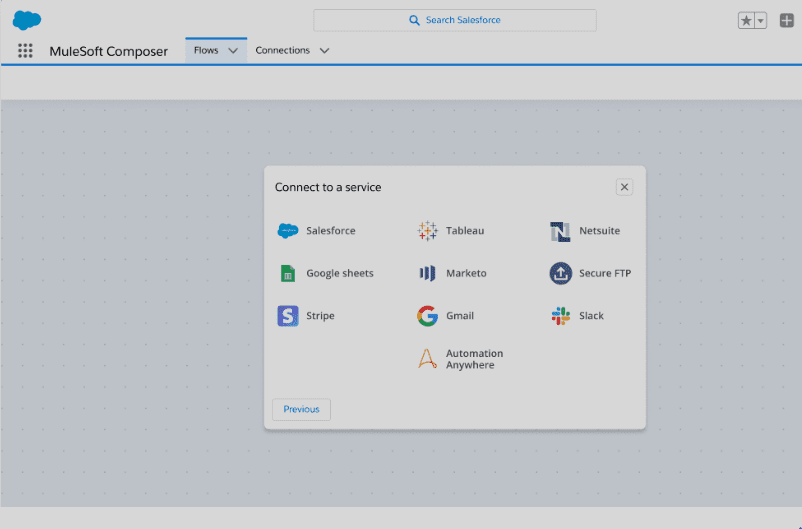Viewport: 802px width, 529px height.
Task: Click the Connect to a service heading
Action: [x=328, y=187]
